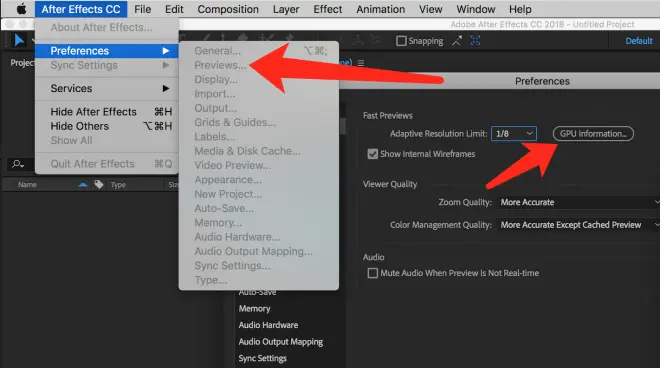This screenshot has width=660, height=368.
Task: Select Appearance in Preferences submenu
Action: click(x=258, y=180)
